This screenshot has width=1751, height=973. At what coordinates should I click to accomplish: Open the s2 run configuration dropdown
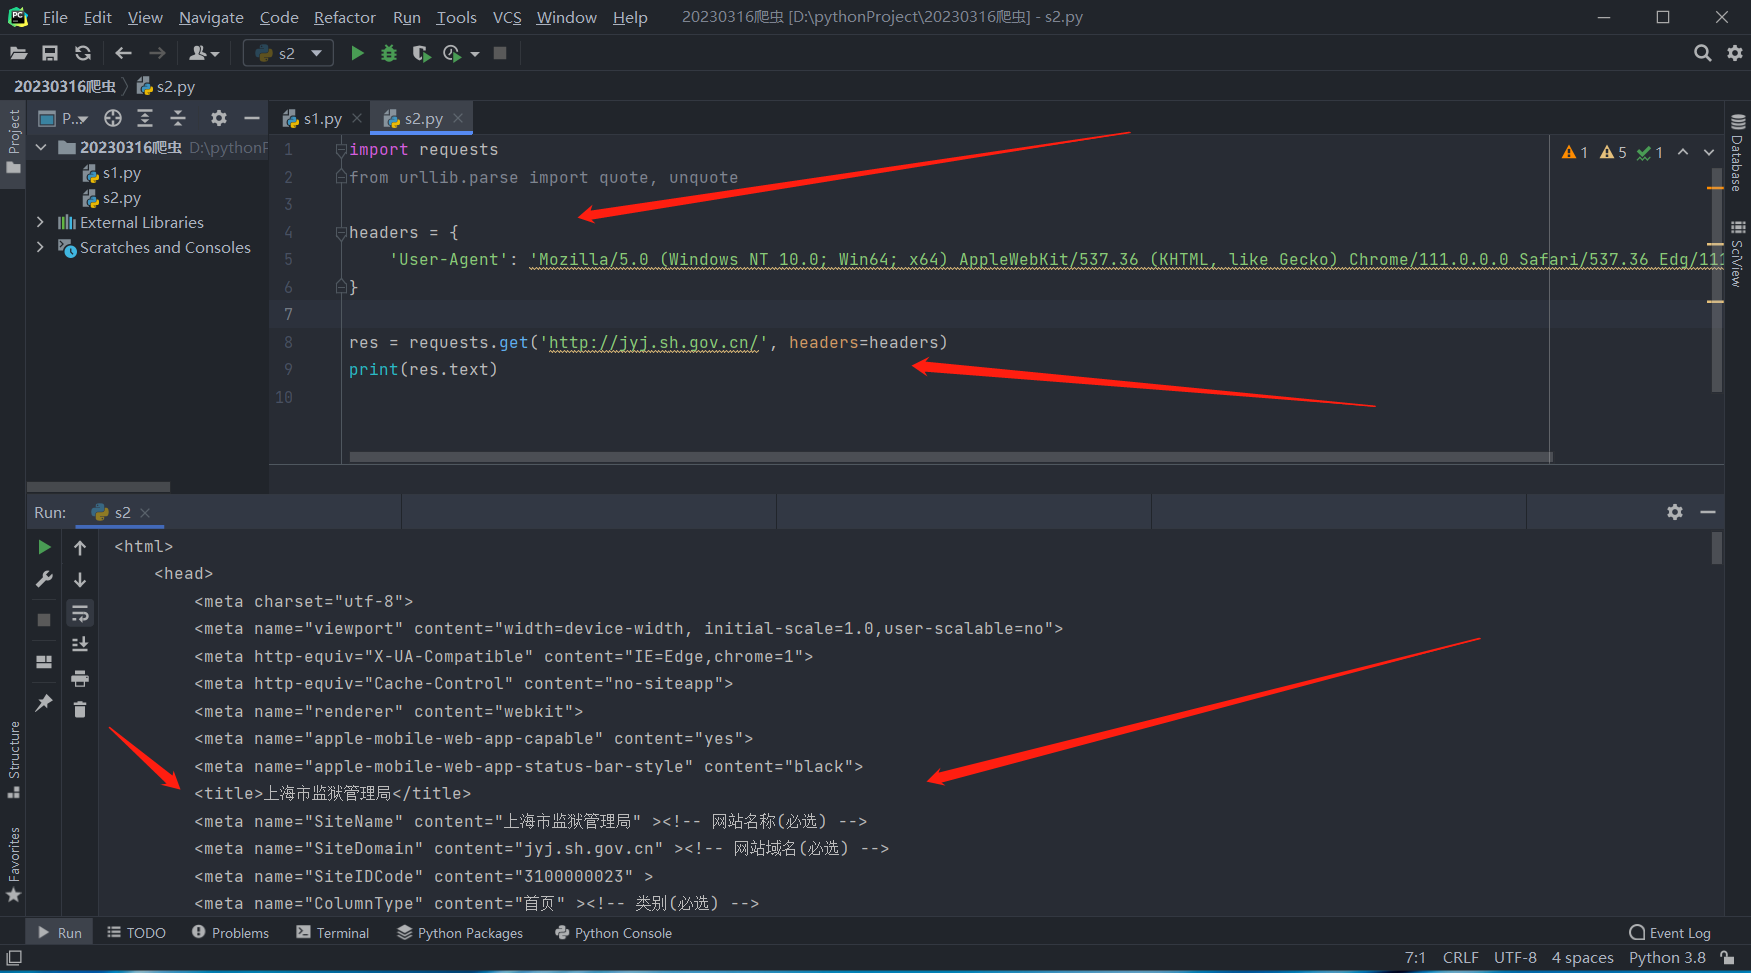click(288, 53)
